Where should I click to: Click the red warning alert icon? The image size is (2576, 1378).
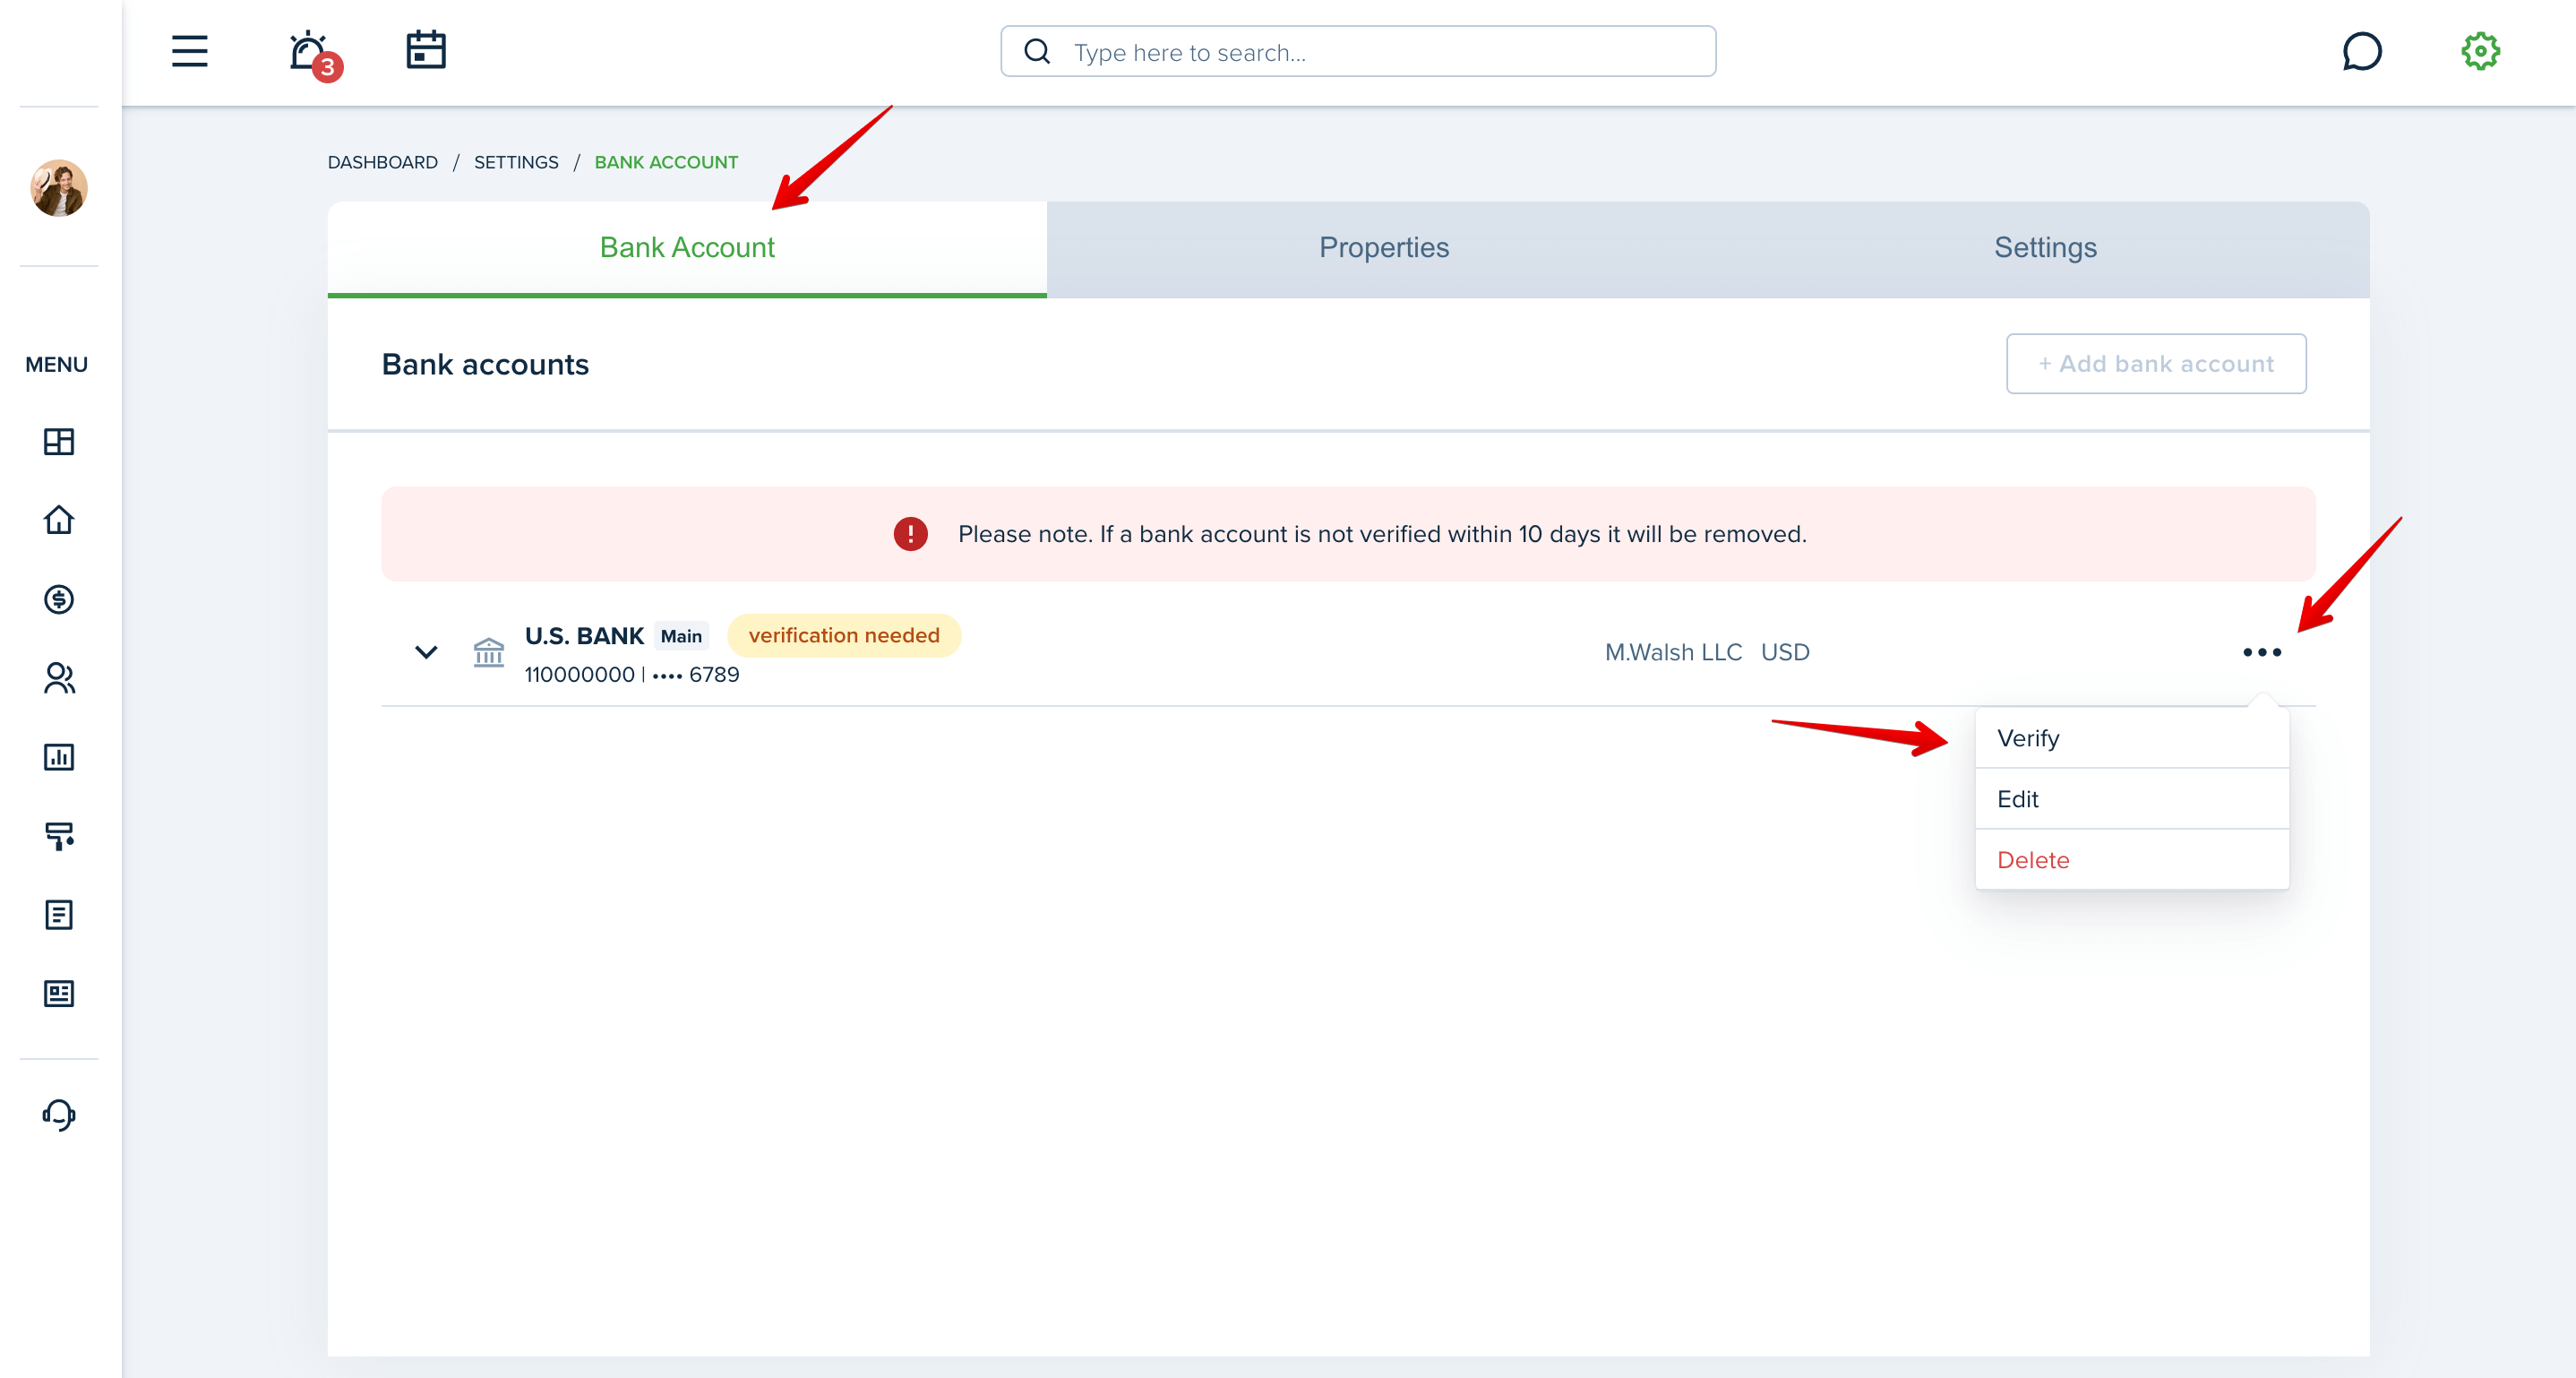coord(910,534)
